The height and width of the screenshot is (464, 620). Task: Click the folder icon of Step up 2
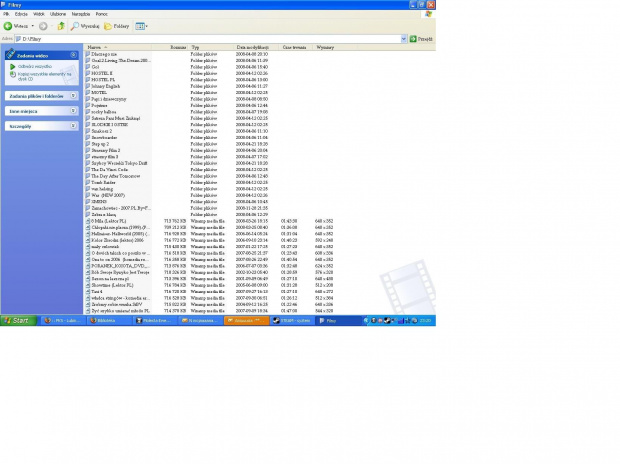pyautogui.click(x=88, y=144)
